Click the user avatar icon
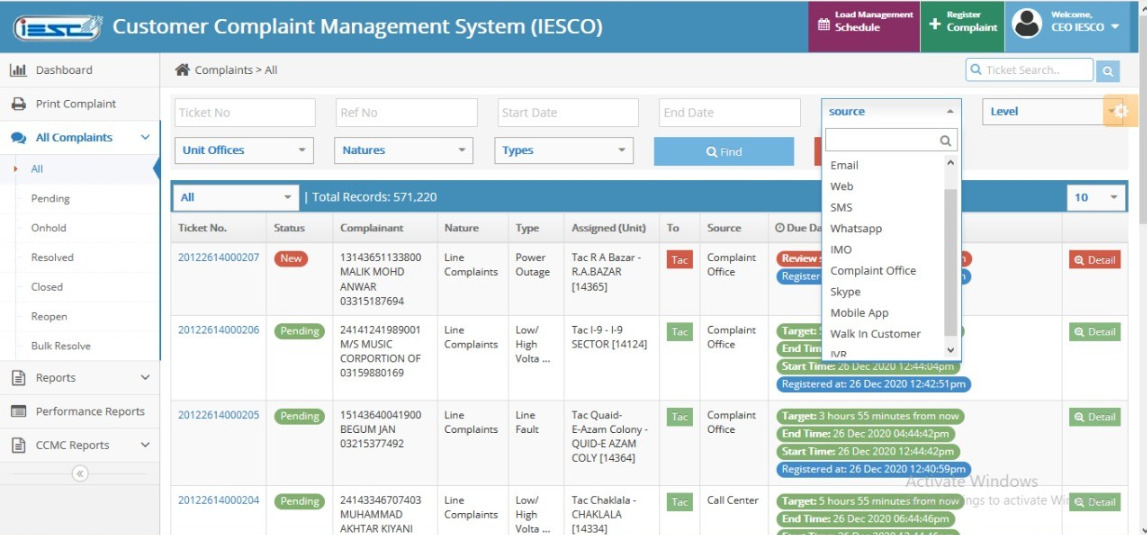 (1027, 23)
